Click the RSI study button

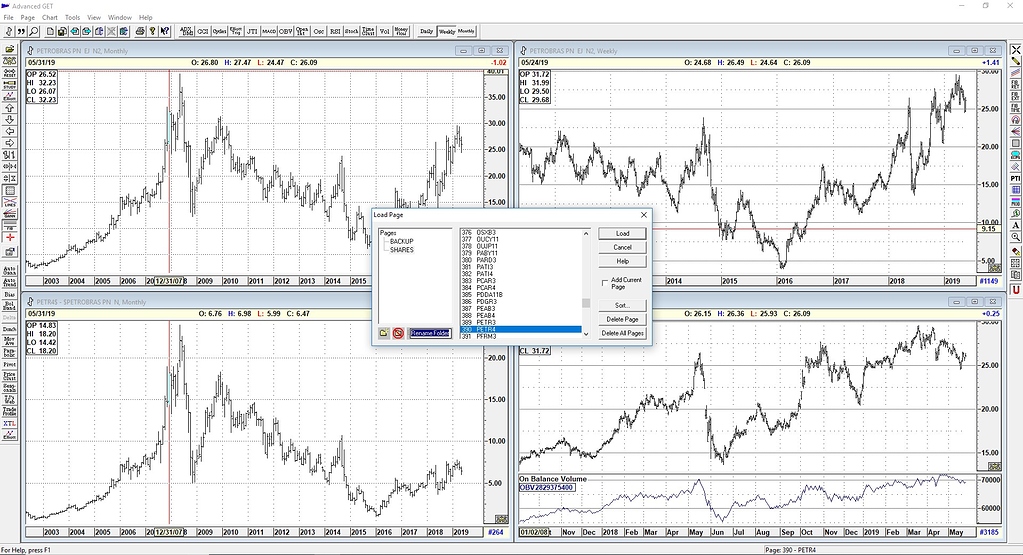[335, 31]
